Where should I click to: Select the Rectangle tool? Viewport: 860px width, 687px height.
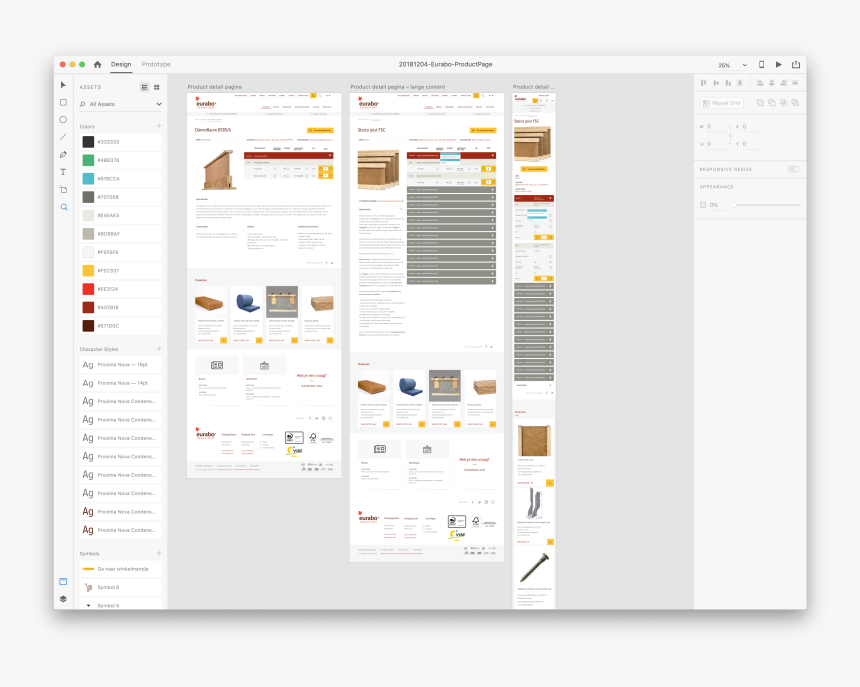coord(63,103)
